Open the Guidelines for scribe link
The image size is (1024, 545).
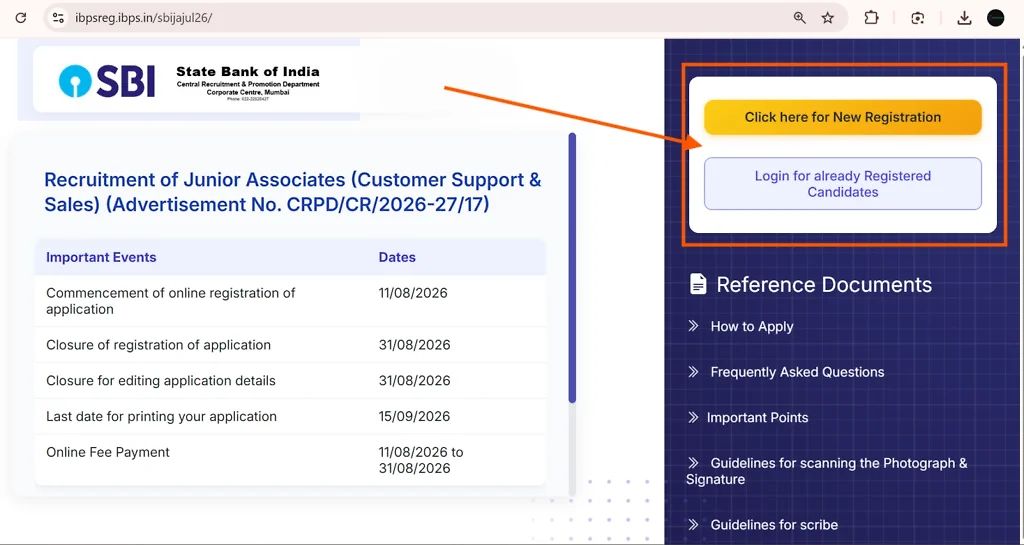(774, 525)
